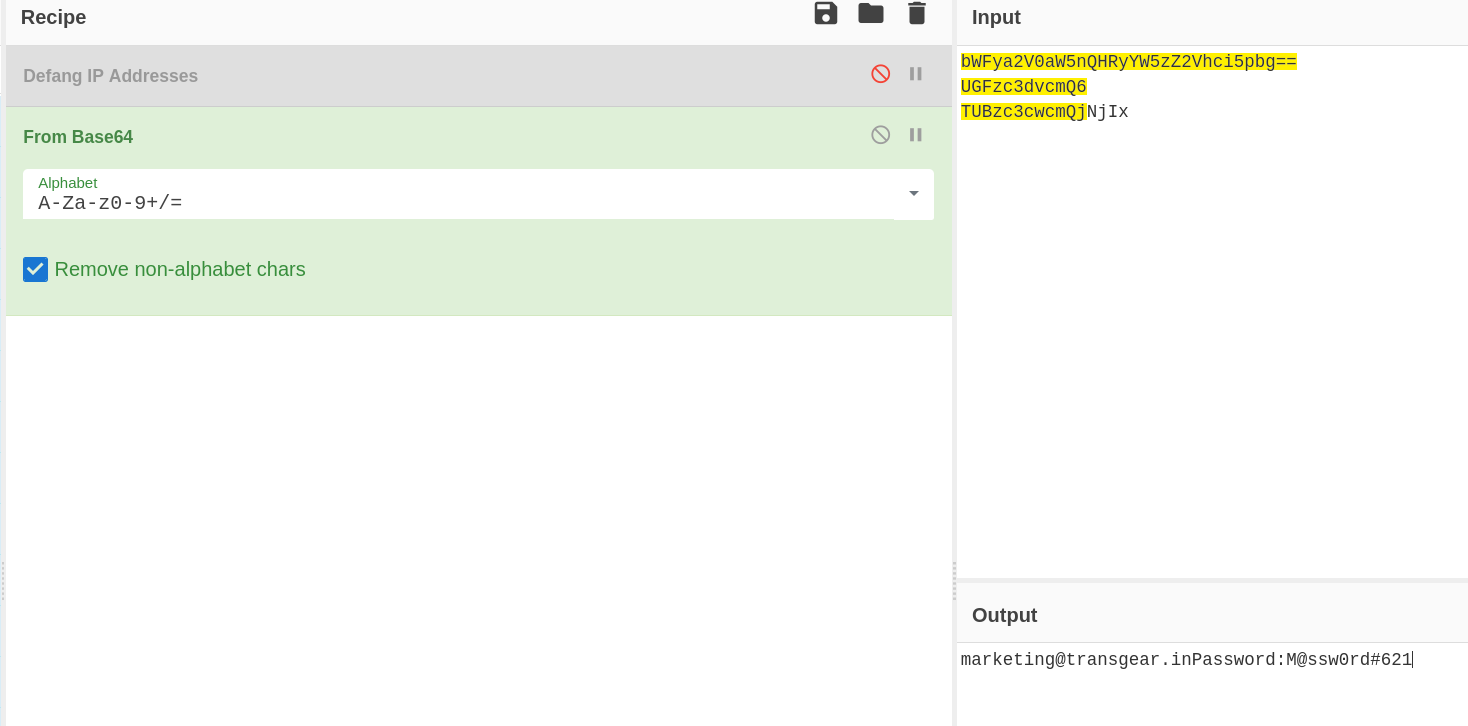1468x726 pixels.
Task: Disable the From Base64 operation
Action: click(880, 135)
